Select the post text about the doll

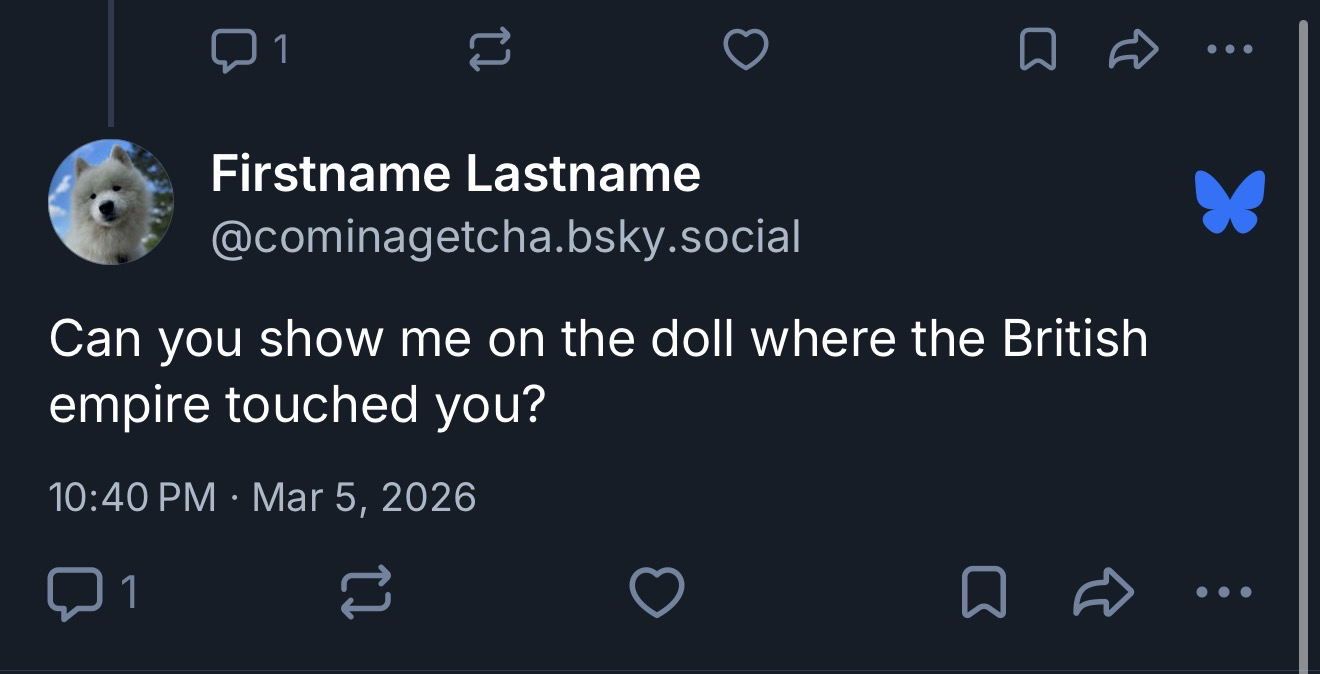597,371
